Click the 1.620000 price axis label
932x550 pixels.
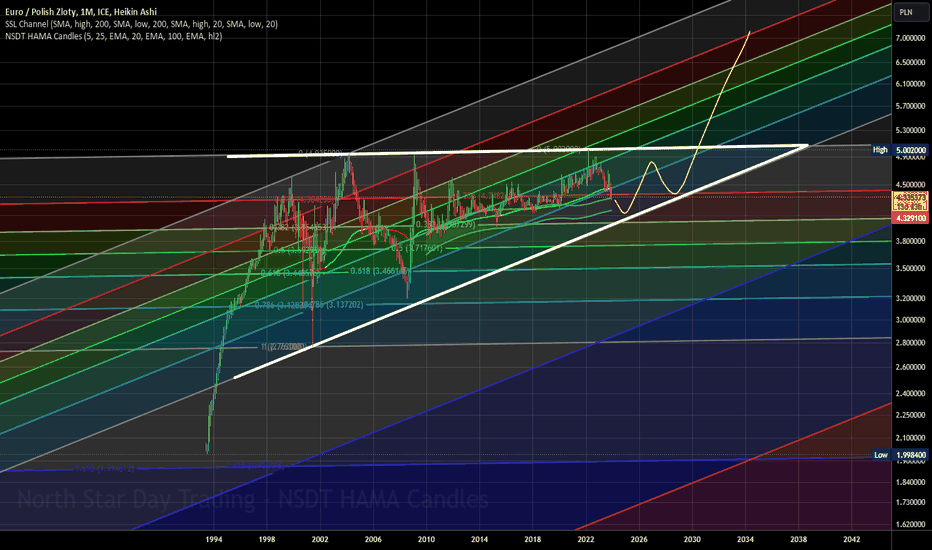[911, 524]
